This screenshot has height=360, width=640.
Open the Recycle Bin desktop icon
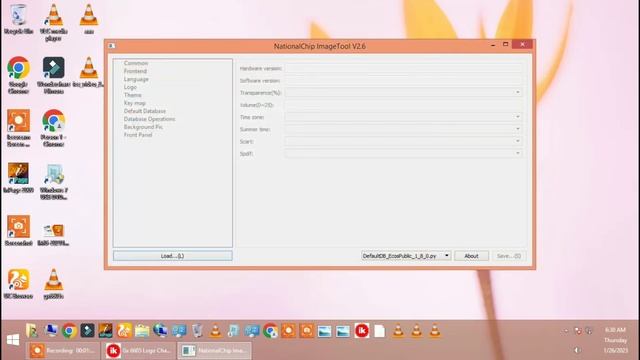coord(18,18)
